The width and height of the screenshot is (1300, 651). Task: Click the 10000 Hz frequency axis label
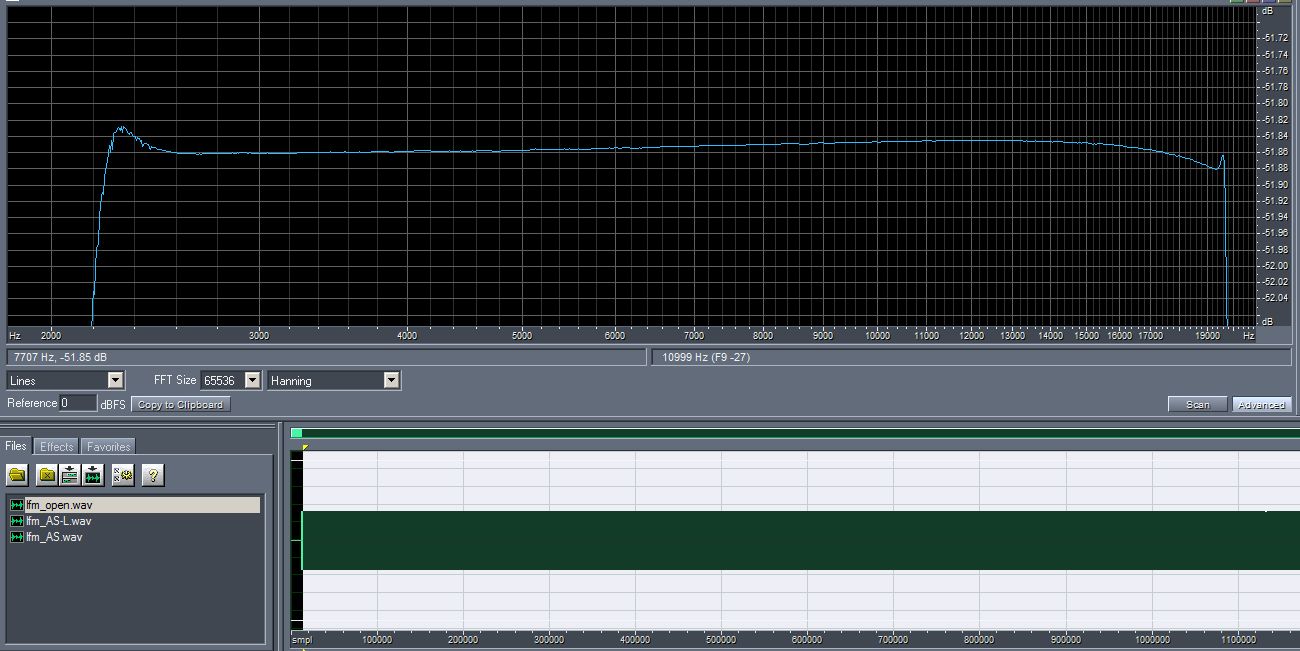tap(878, 336)
